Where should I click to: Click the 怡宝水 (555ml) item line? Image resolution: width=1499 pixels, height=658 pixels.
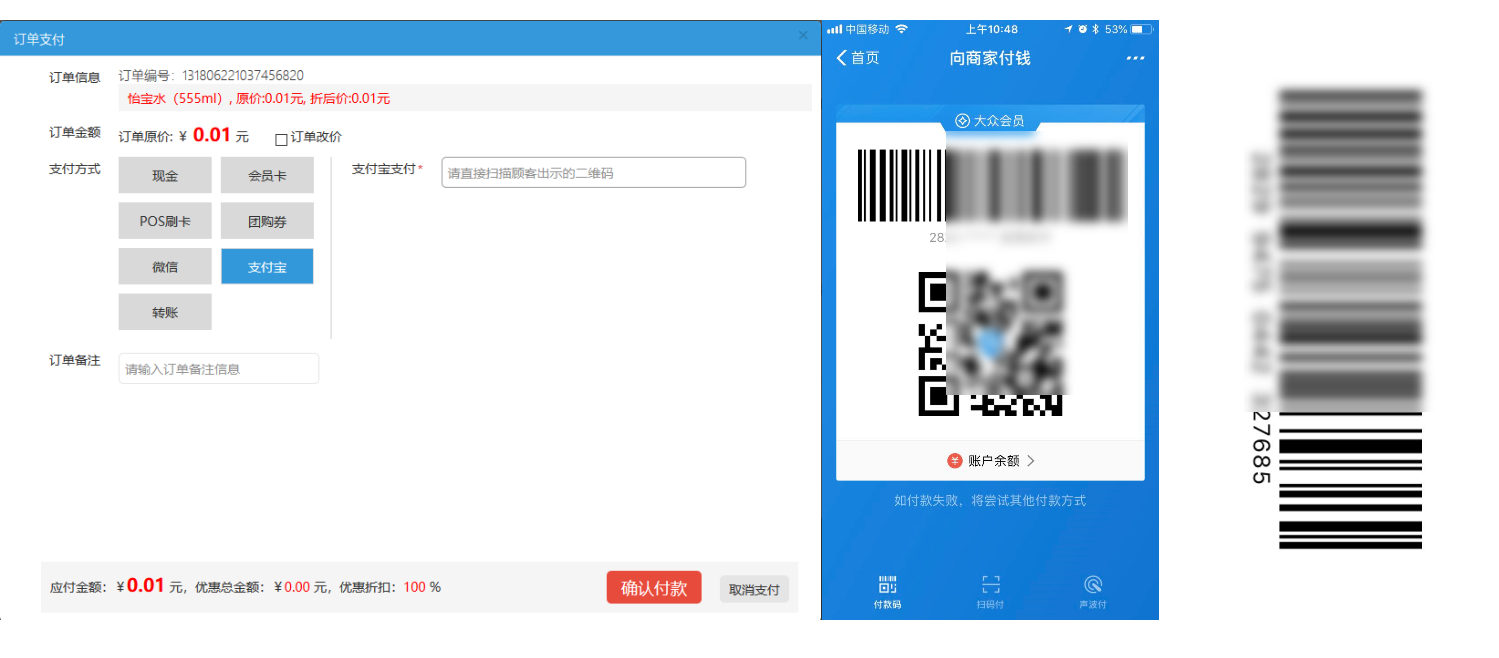[x=259, y=98]
